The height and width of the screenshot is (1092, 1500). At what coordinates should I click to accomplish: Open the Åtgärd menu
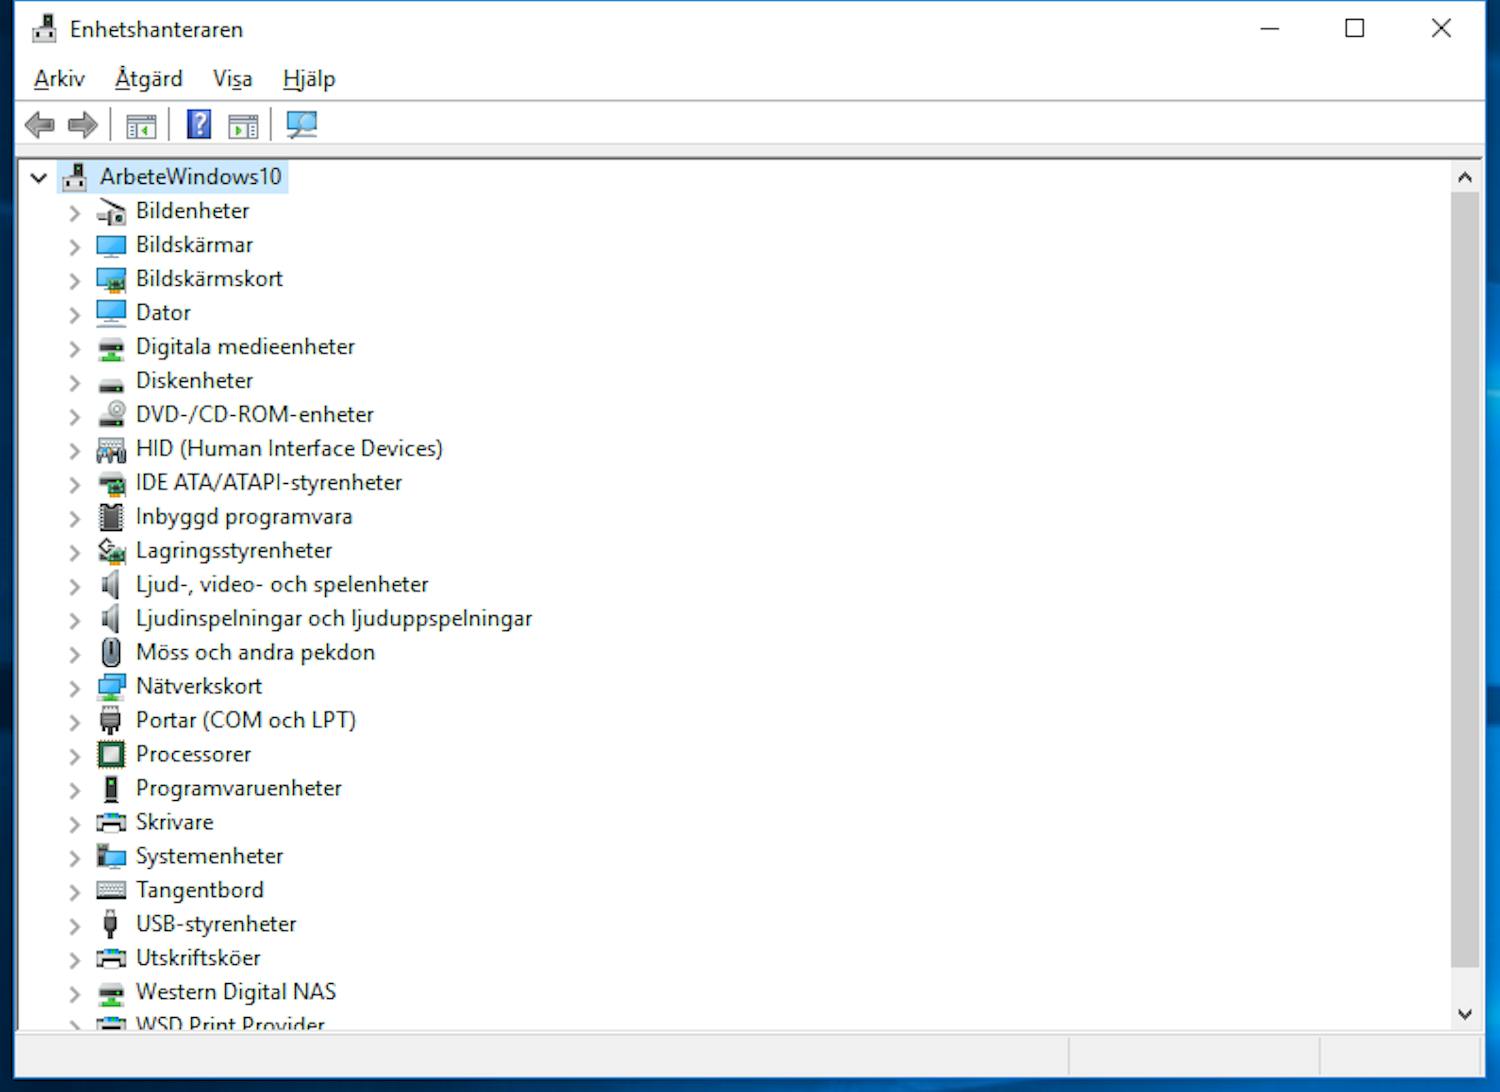[x=147, y=78]
